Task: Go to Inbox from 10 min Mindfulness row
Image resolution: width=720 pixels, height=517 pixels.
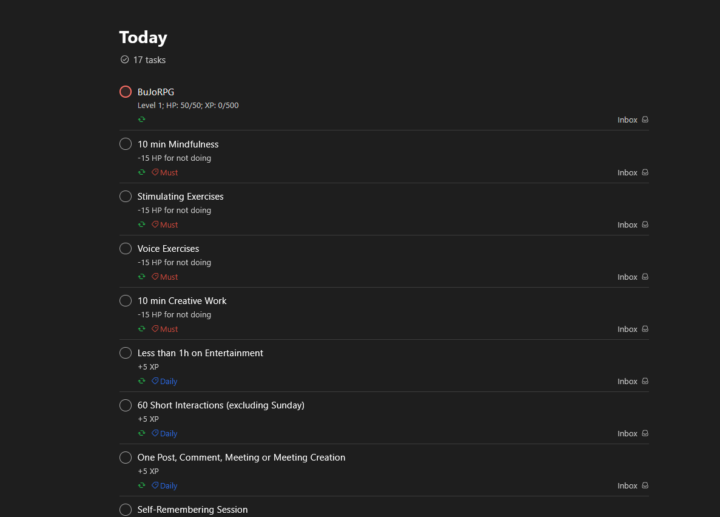Action: tap(633, 173)
